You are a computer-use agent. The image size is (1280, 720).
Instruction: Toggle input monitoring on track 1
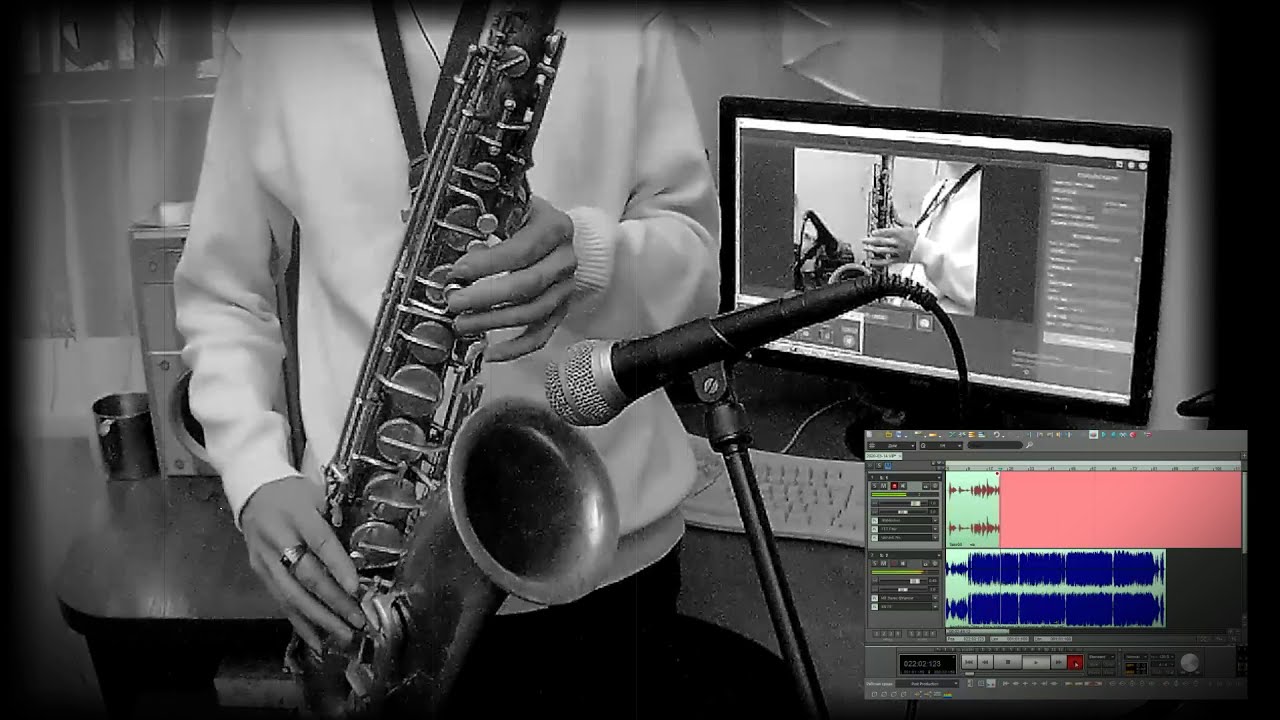tap(903, 486)
